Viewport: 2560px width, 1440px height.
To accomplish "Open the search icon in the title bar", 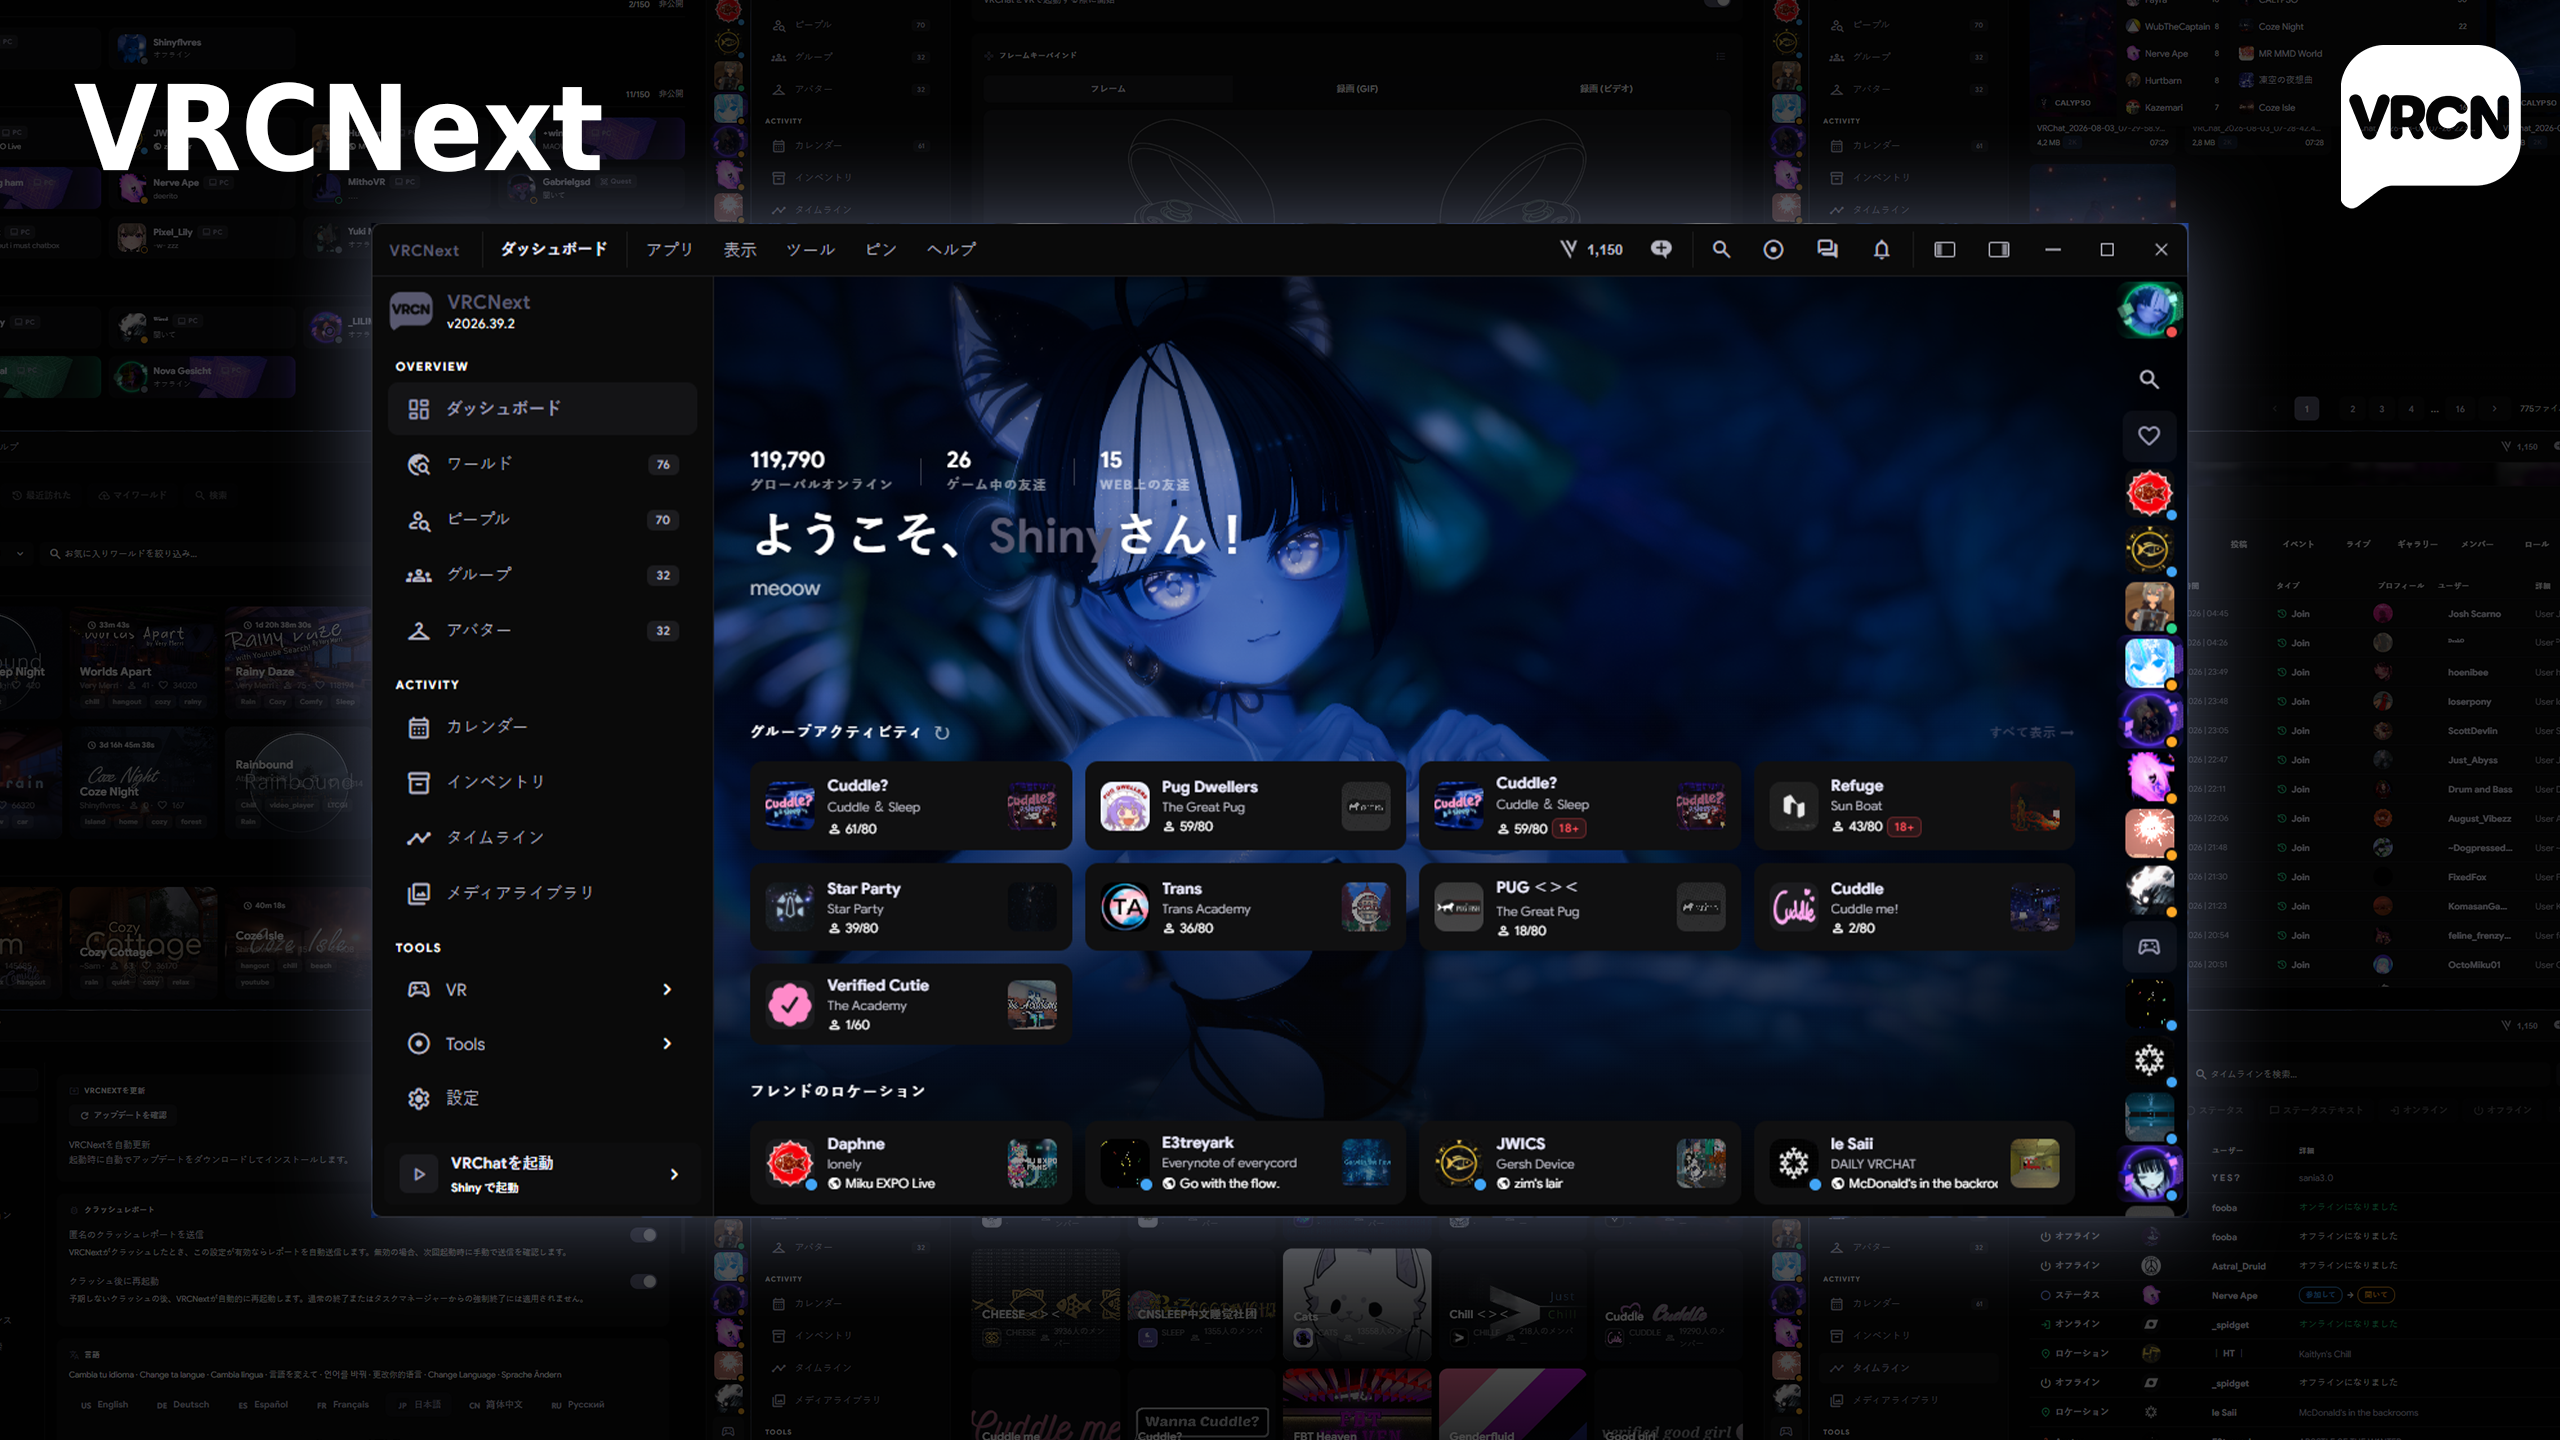I will pyautogui.click(x=1720, y=249).
